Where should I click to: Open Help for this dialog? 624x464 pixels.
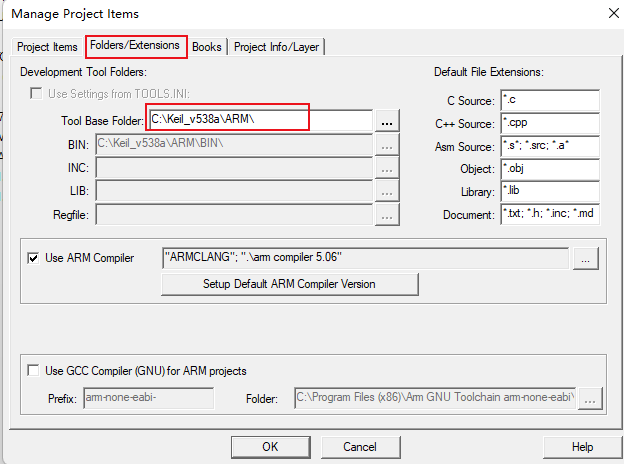(x=582, y=447)
